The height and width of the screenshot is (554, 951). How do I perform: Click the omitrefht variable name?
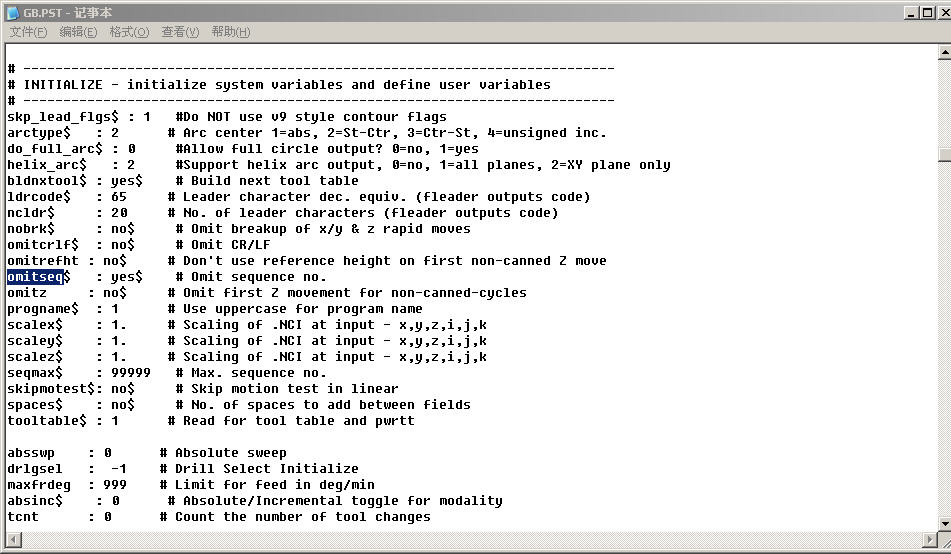point(43,260)
